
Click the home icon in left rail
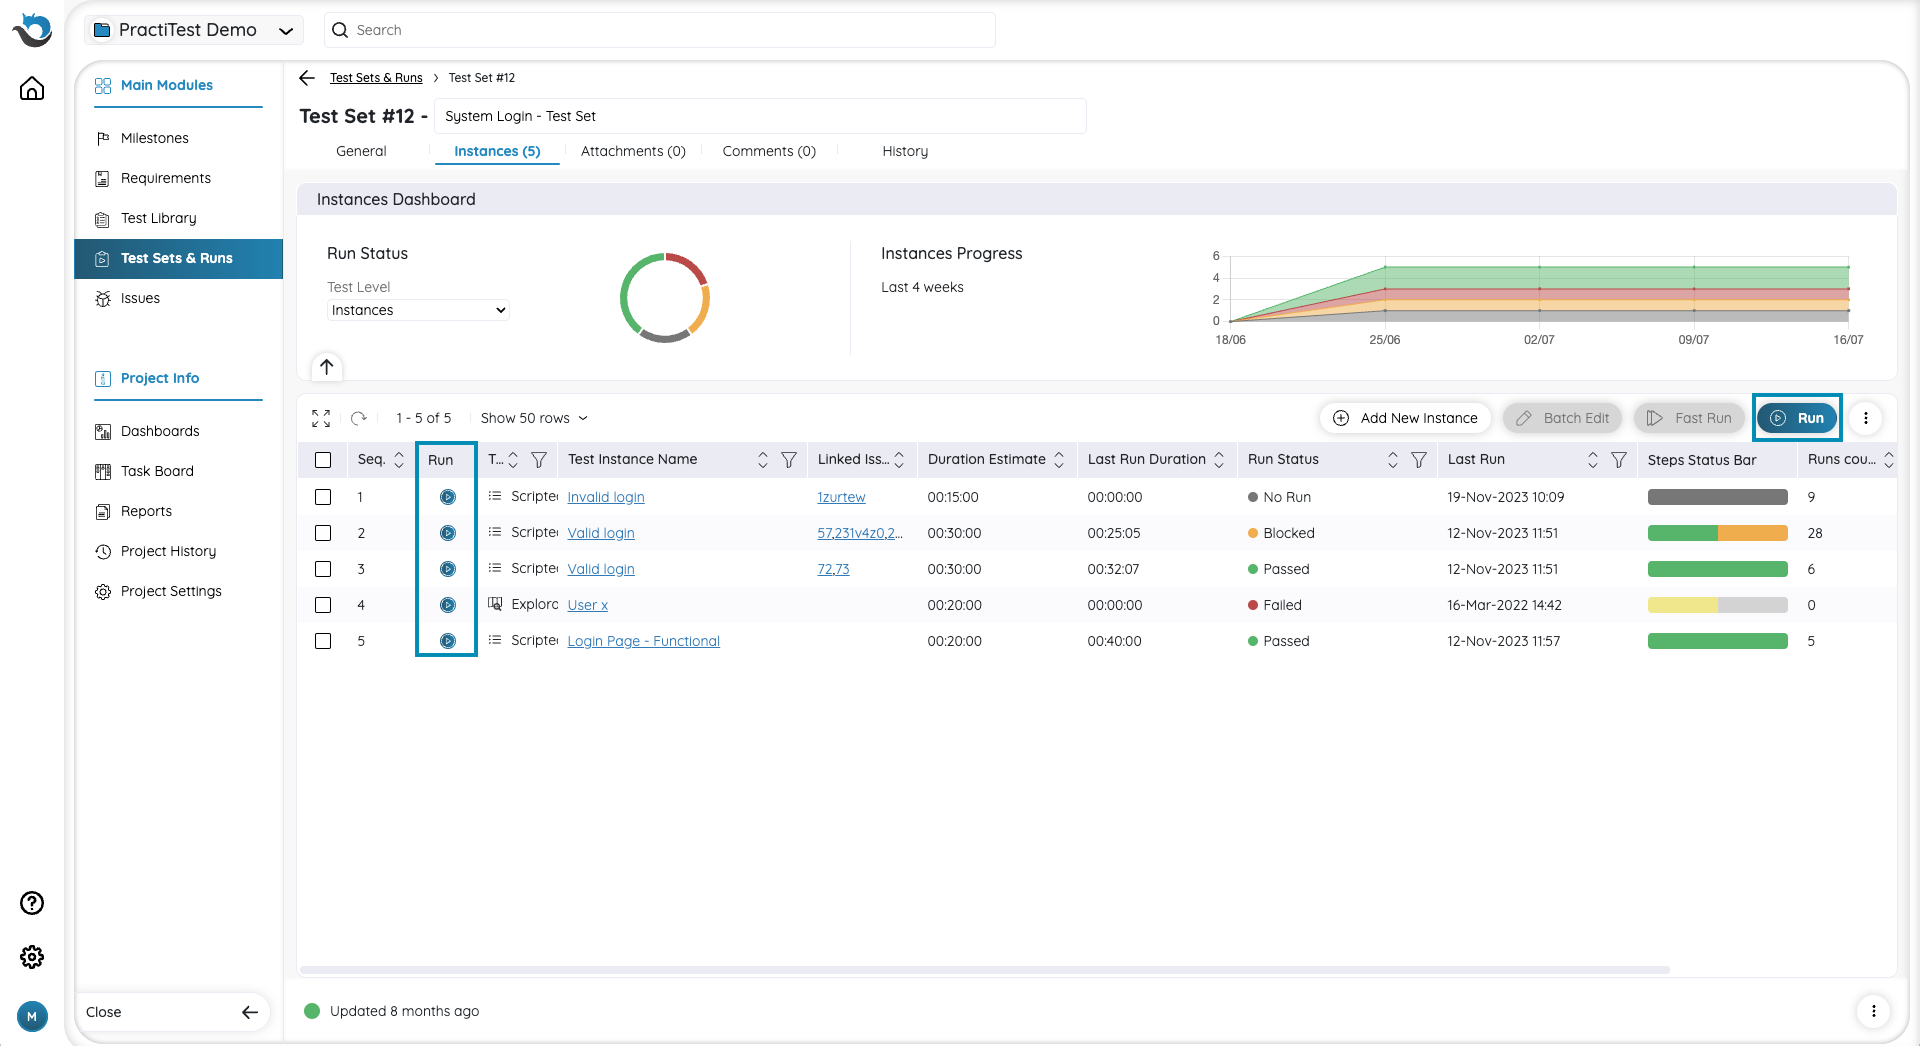(32, 89)
